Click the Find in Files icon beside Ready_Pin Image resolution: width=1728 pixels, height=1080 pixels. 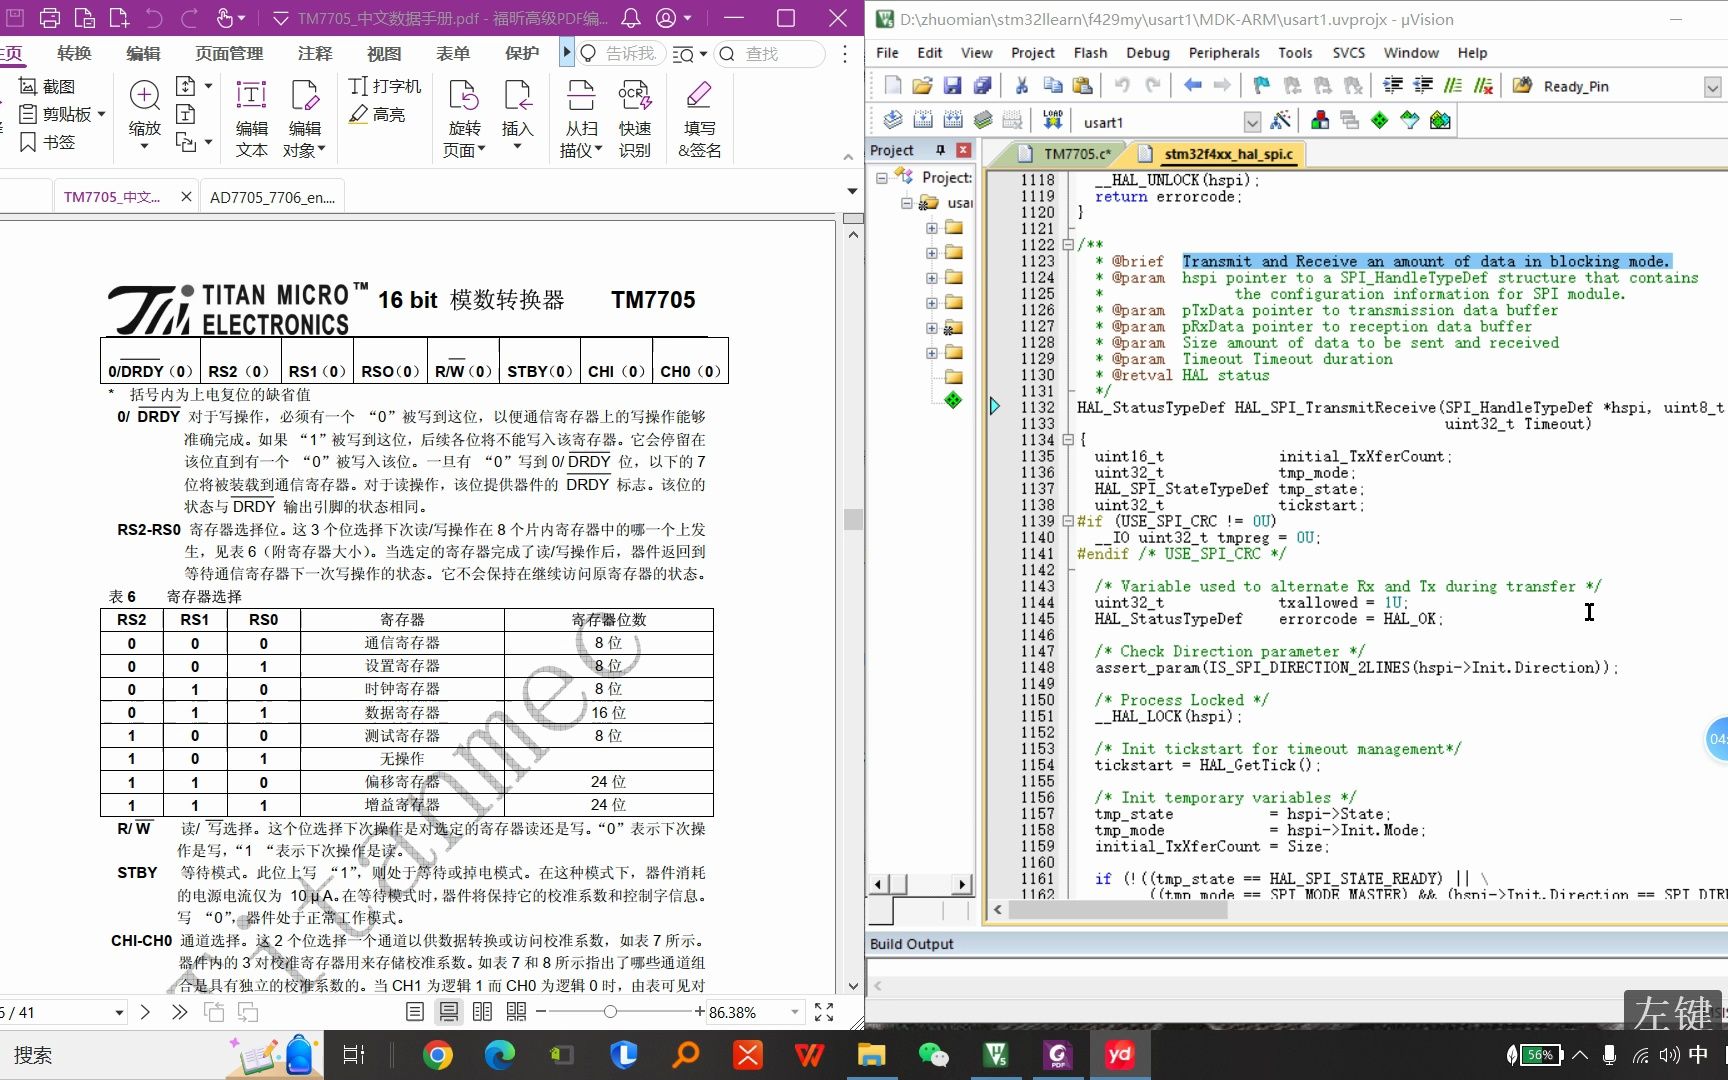coord(1522,86)
